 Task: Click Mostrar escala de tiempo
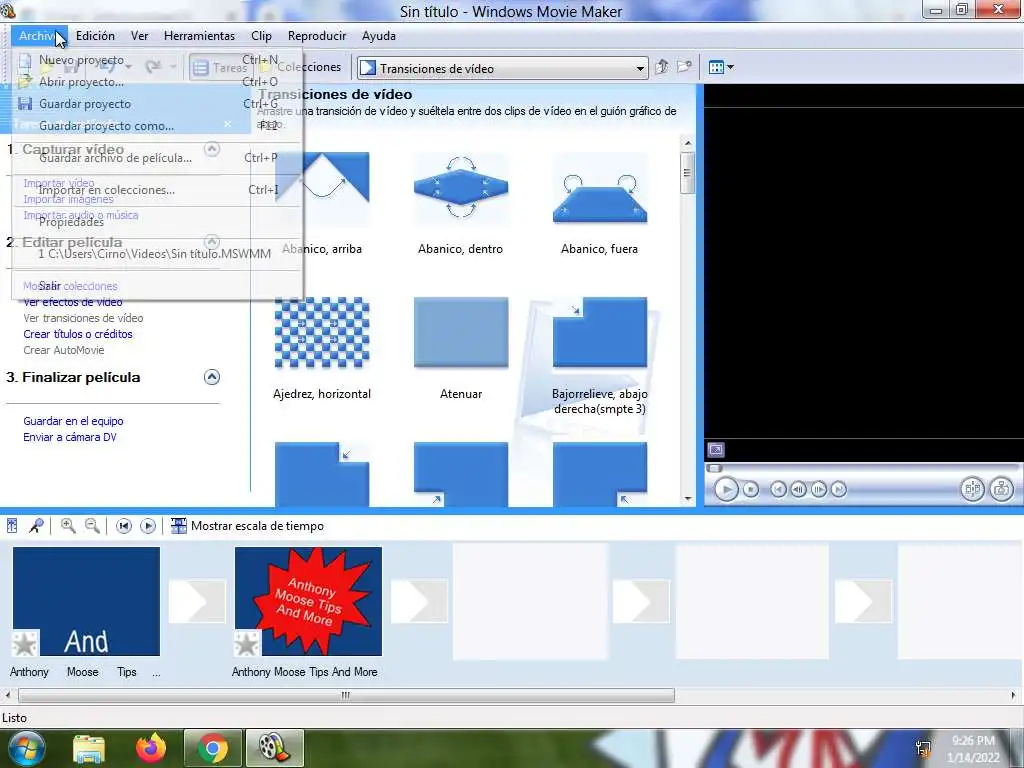(x=247, y=526)
